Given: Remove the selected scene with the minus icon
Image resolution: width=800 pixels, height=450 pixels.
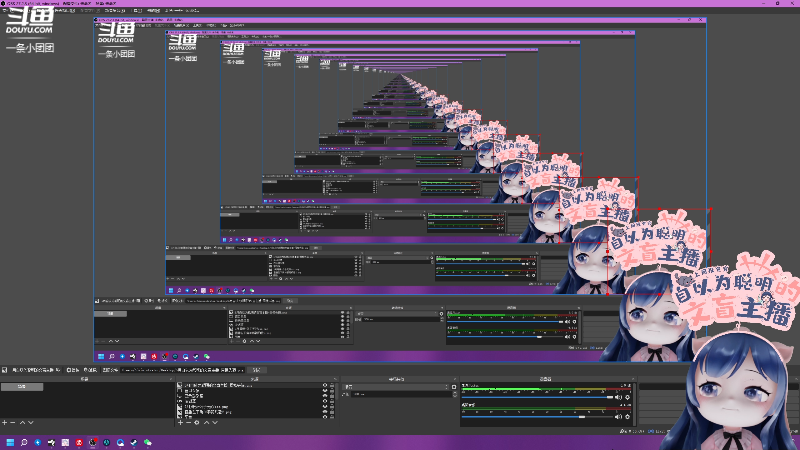Looking at the screenshot, I should pyautogui.click(x=13, y=422).
